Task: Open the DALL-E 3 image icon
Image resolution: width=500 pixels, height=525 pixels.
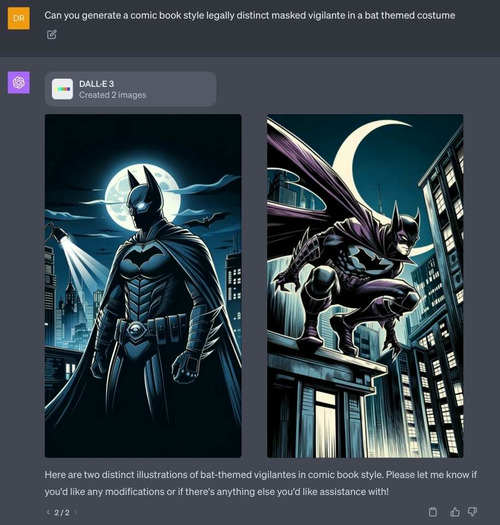Action: [x=62, y=89]
